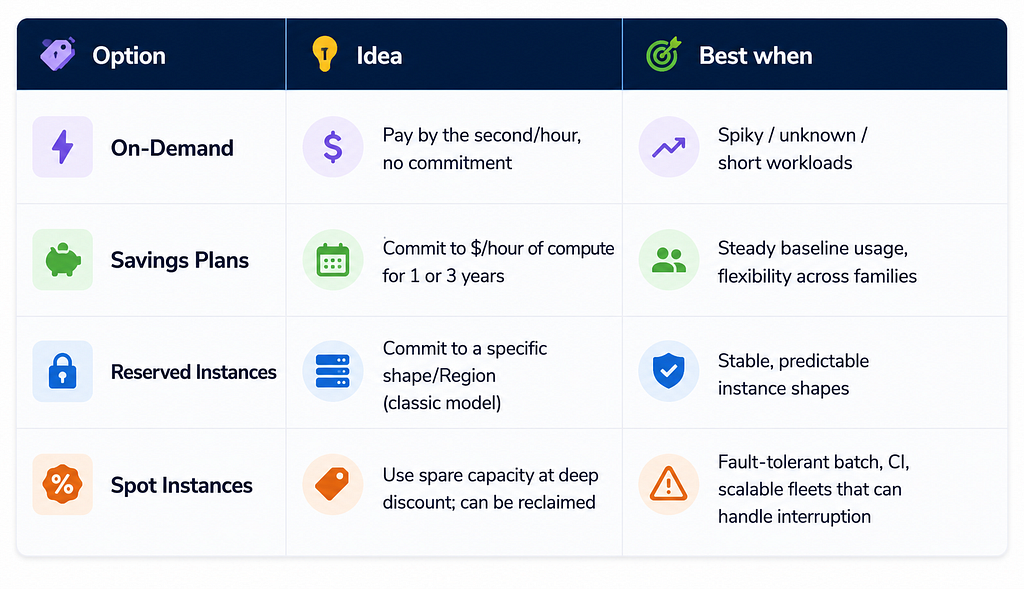Image resolution: width=1024 pixels, height=589 pixels.
Task: Select the green piggy bank icon
Action: tap(63, 260)
